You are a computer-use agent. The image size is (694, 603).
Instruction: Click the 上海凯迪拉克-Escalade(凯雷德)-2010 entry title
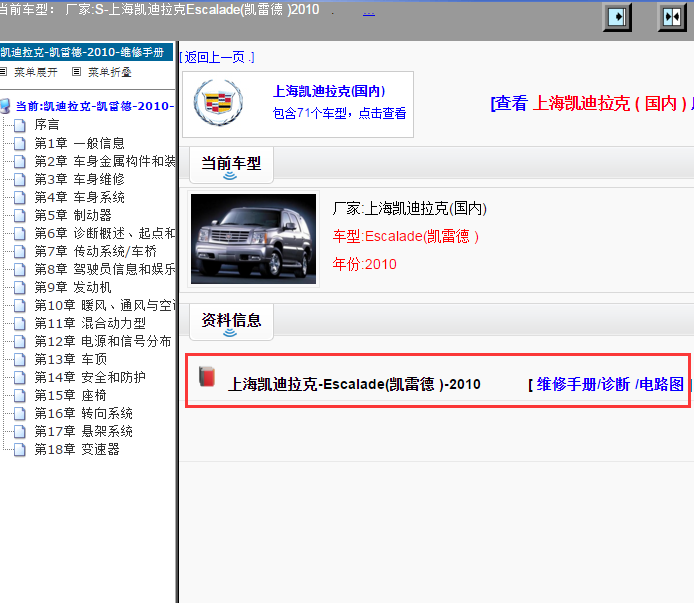tap(354, 384)
